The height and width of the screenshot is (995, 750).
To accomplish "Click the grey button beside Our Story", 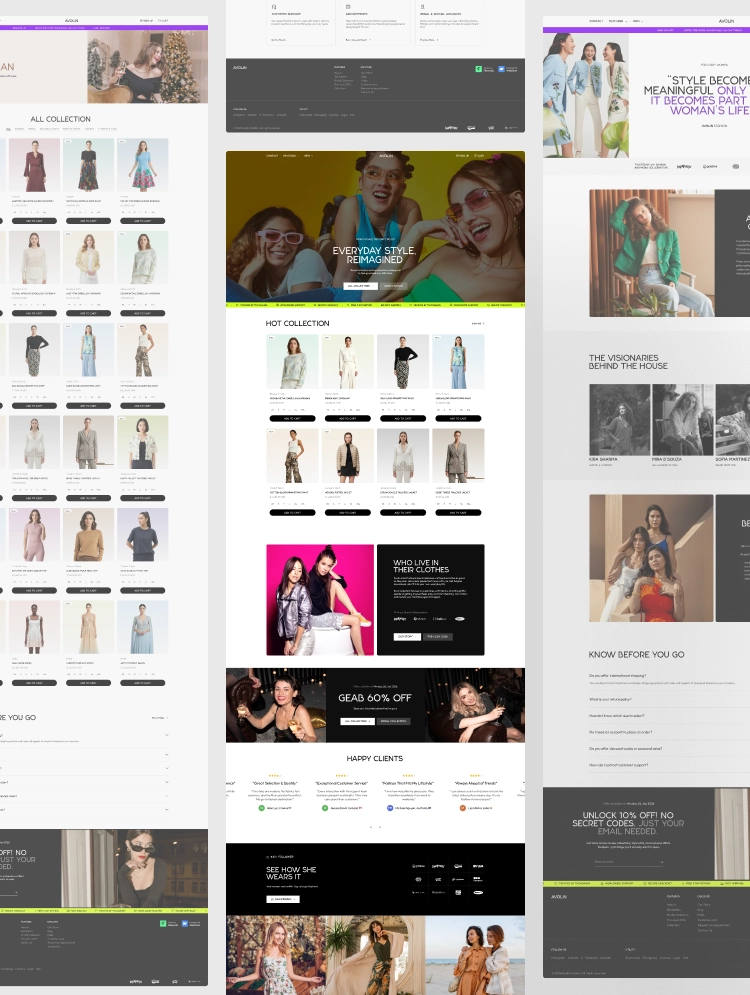I will (x=437, y=636).
